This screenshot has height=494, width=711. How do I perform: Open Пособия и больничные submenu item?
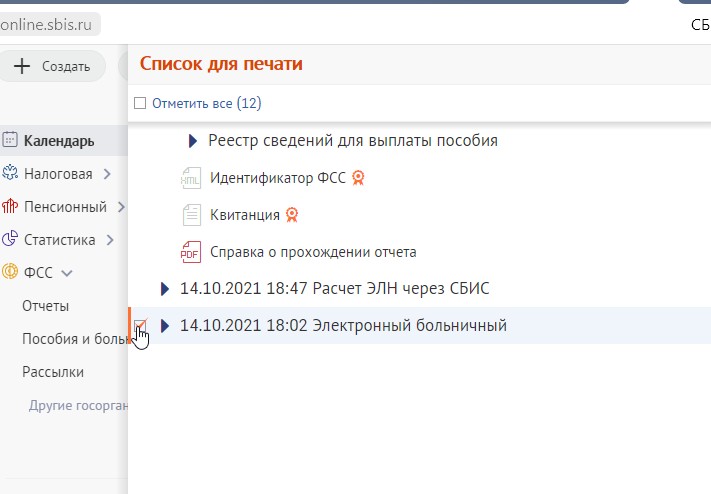pyautogui.click(x=75, y=339)
